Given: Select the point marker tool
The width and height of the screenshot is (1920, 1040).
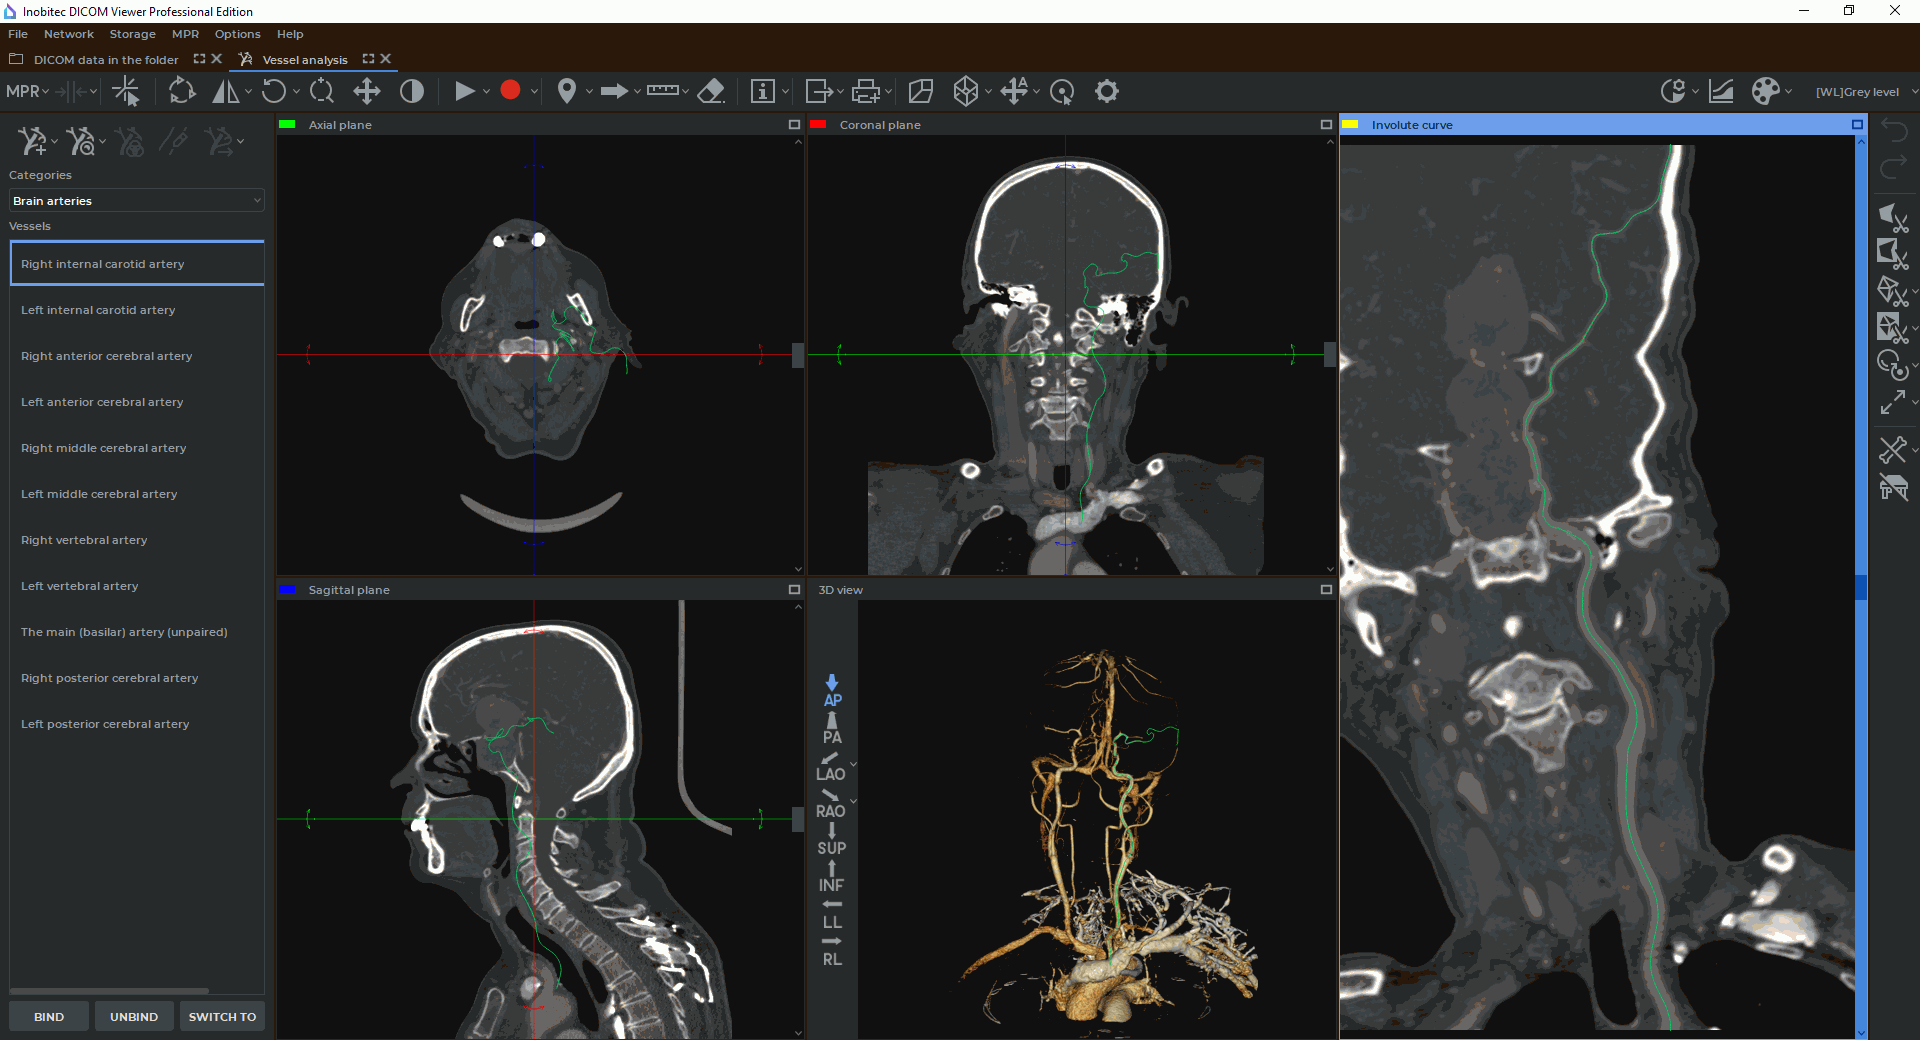Looking at the screenshot, I should (566, 92).
